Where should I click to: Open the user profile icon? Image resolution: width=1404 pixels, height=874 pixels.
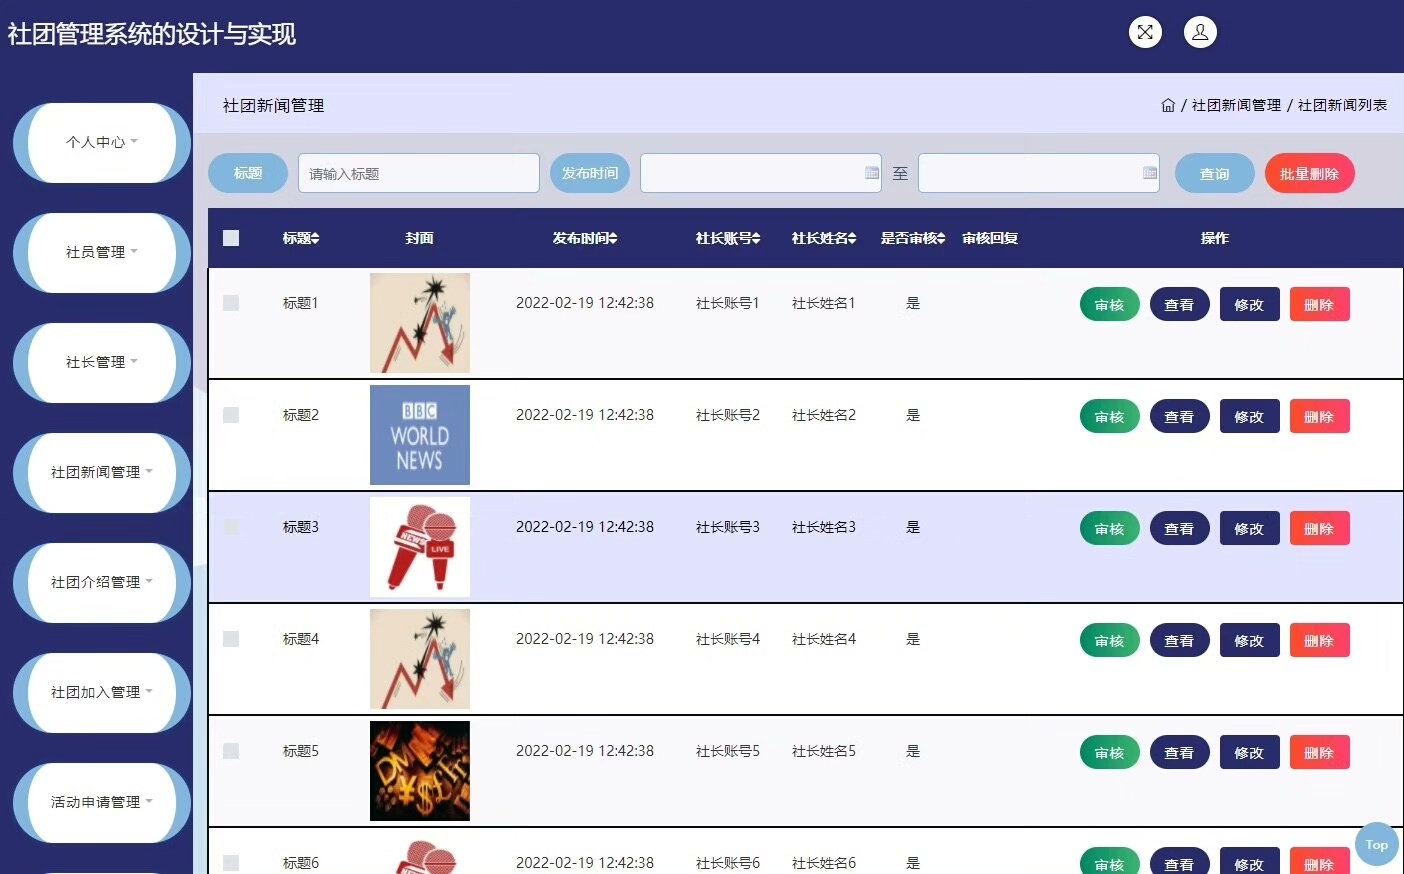[x=1200, y=32]
